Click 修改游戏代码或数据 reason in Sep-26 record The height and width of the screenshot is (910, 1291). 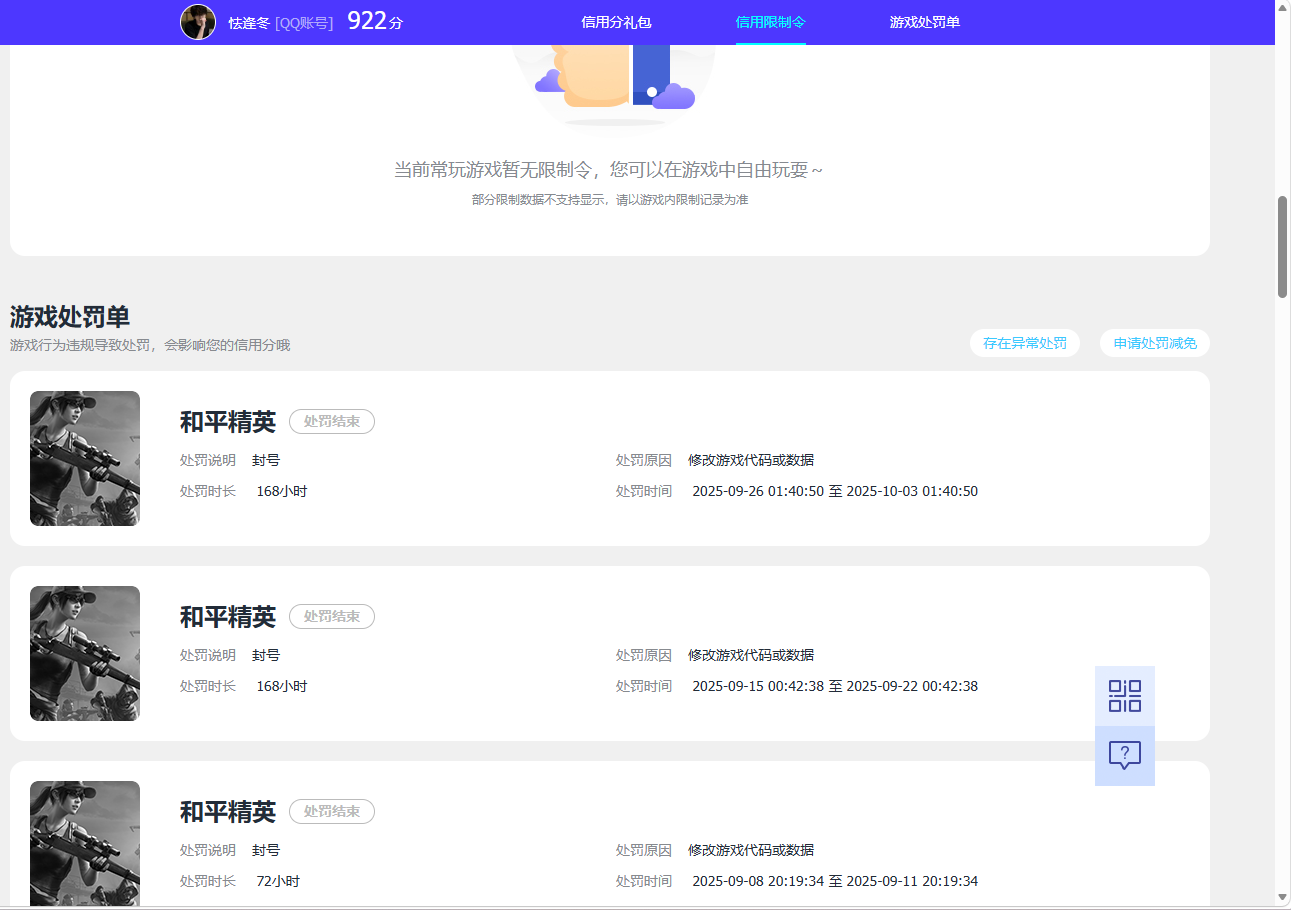click(751, 460)
